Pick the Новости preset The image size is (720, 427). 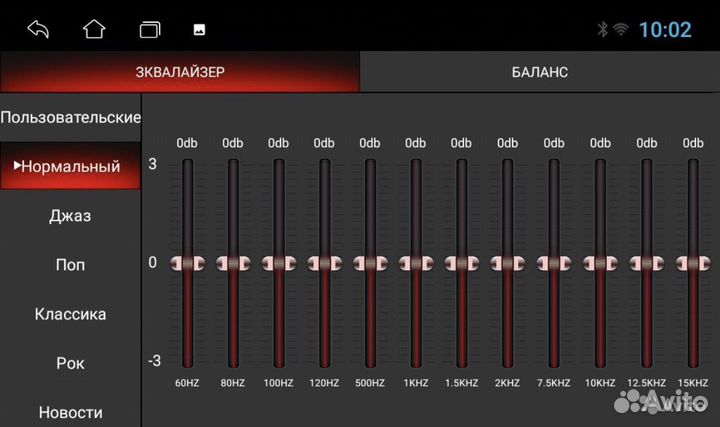coord(71,411)
